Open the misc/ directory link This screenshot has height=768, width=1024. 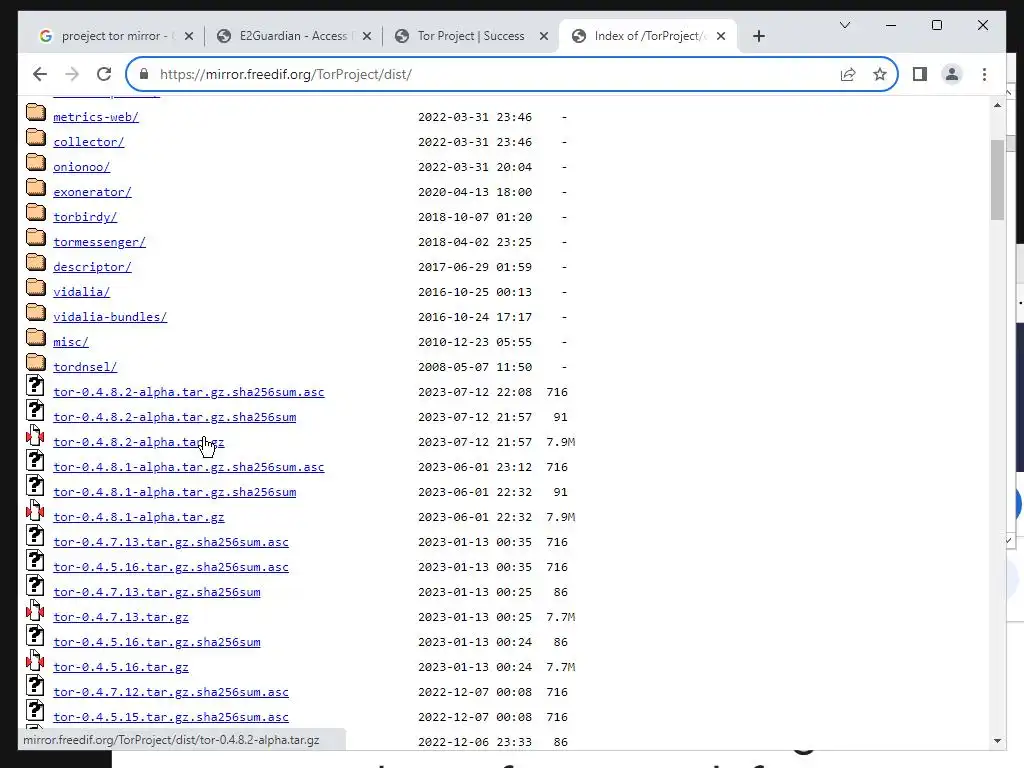[71, 342]
